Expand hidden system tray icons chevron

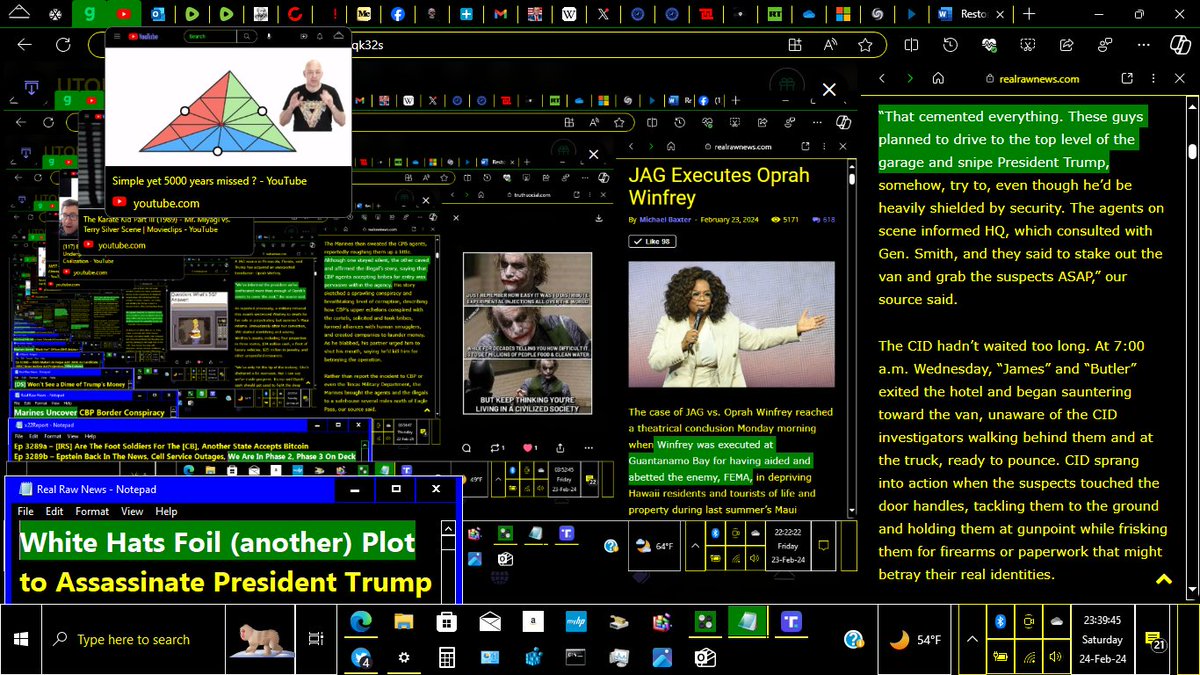[x=971, y=639]
